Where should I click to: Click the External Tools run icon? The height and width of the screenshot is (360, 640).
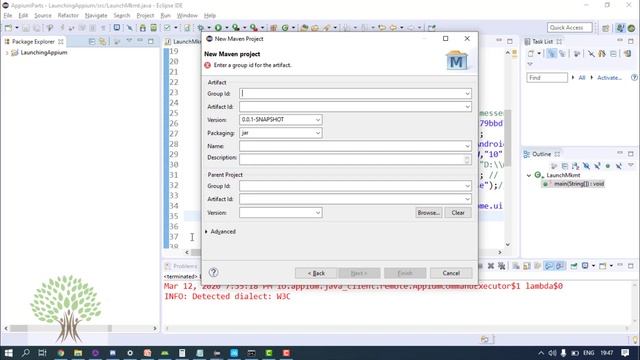254,28
